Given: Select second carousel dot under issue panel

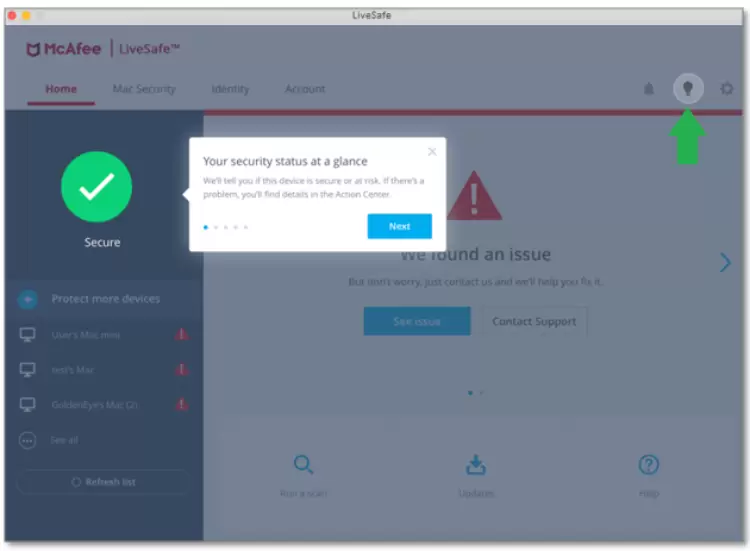Looking at the screenshot, I should click(481, 393).
